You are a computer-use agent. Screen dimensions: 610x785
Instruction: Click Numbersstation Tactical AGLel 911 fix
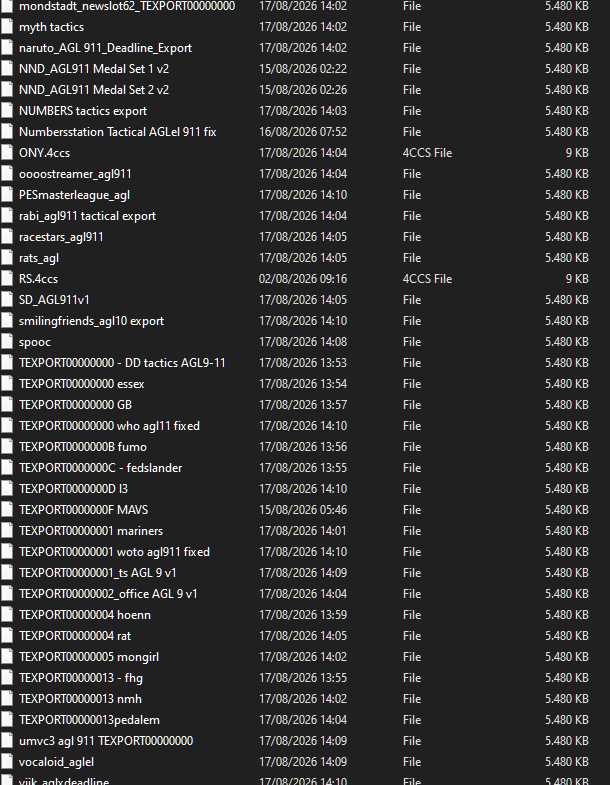click(117, 132)
